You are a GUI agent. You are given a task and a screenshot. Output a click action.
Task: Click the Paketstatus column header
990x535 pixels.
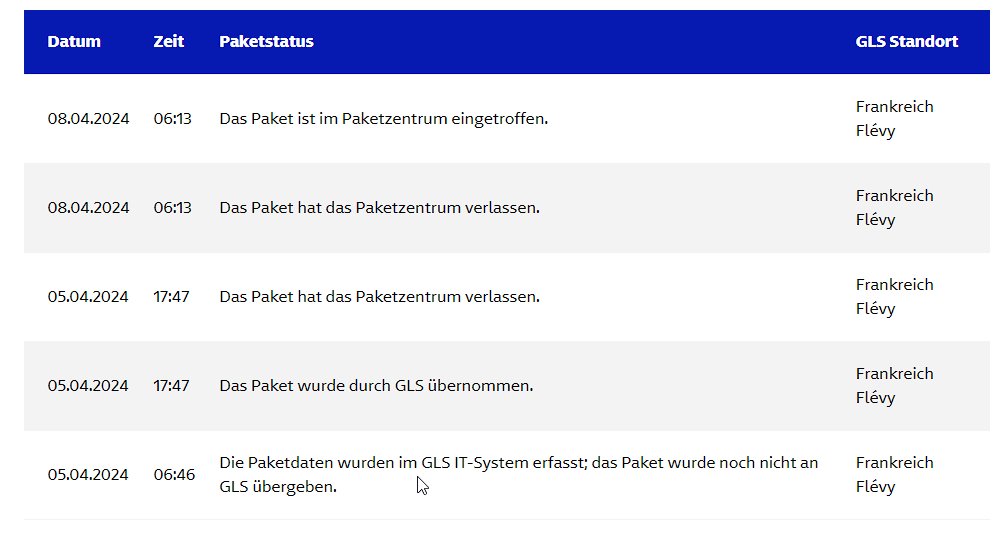(x=266, y=42)
